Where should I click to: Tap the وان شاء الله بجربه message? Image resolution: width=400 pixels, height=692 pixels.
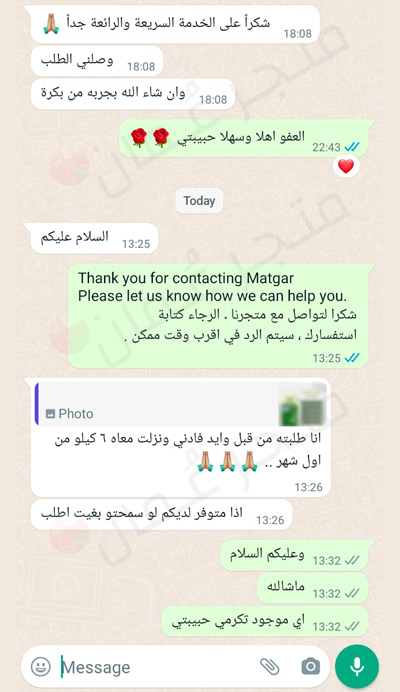(133, 94)
